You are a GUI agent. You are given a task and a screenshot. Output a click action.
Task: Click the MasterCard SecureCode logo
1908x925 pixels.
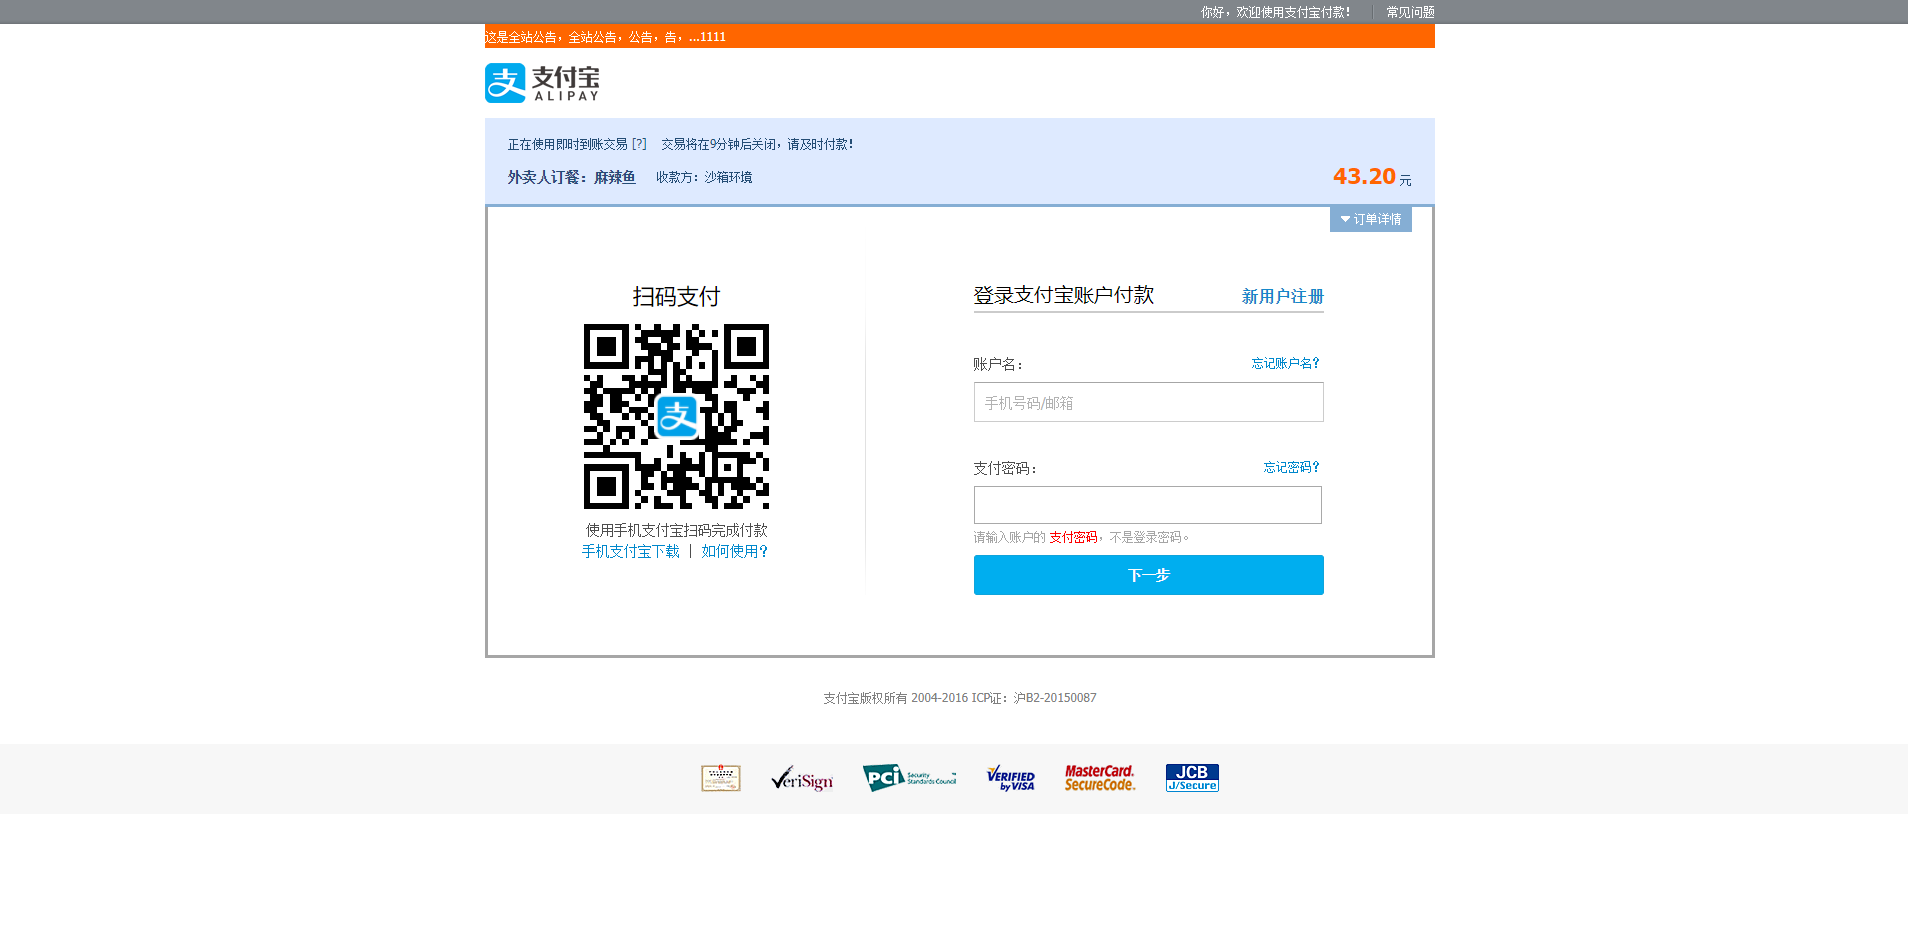(1100, 778)
